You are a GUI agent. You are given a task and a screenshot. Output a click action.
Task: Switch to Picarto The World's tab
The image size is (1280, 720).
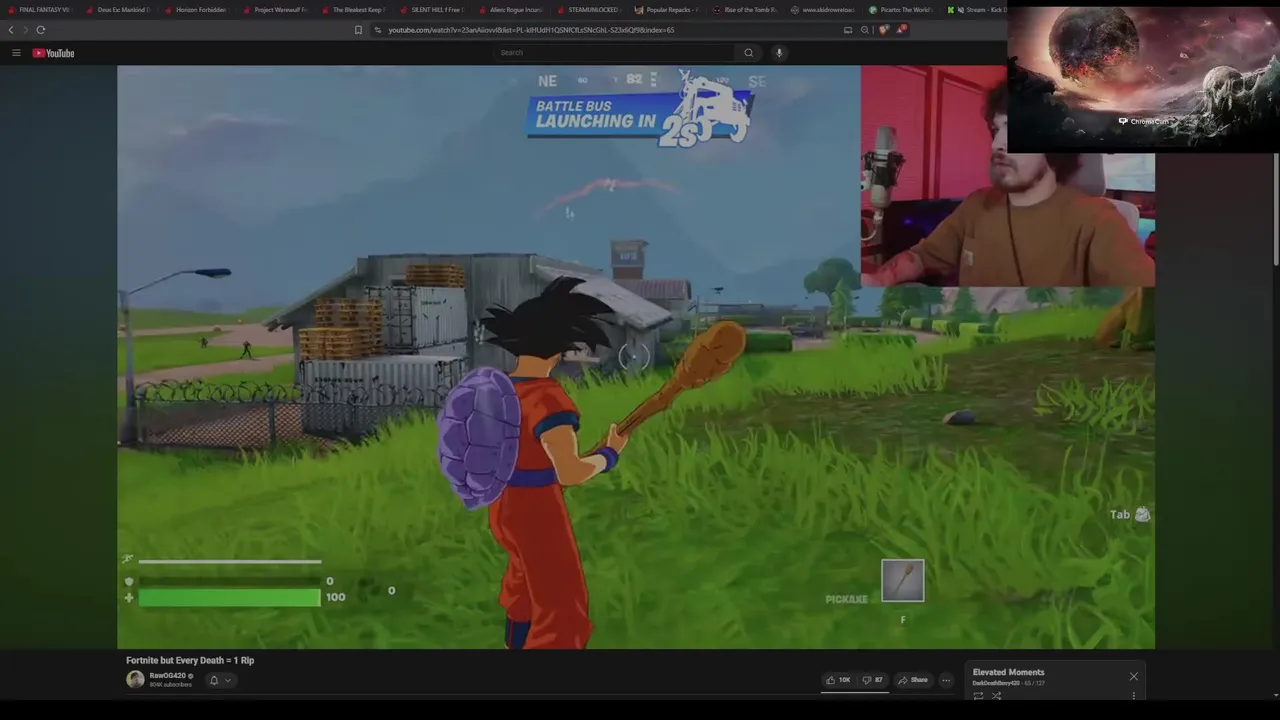coord(900,10)
